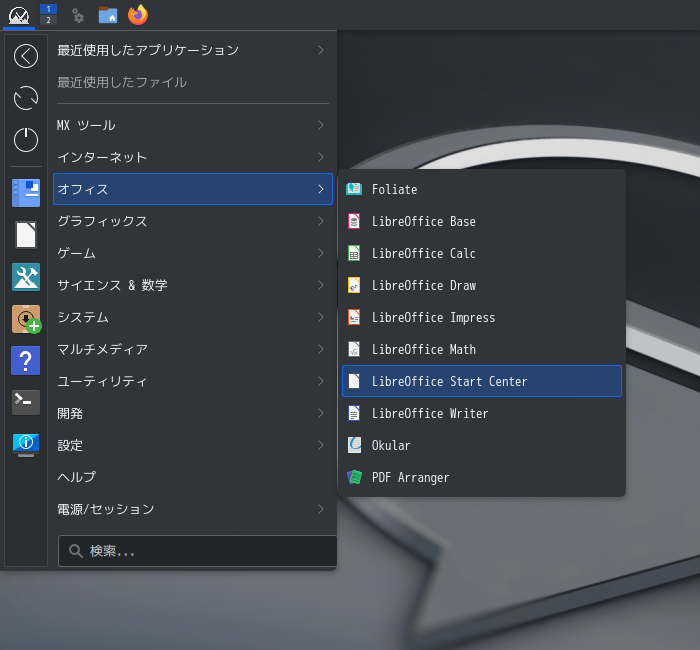The image size is (700, 650).
Task: Open the ヘルプ menu entry
Action: pyautogui.click(x=193, y=477)
